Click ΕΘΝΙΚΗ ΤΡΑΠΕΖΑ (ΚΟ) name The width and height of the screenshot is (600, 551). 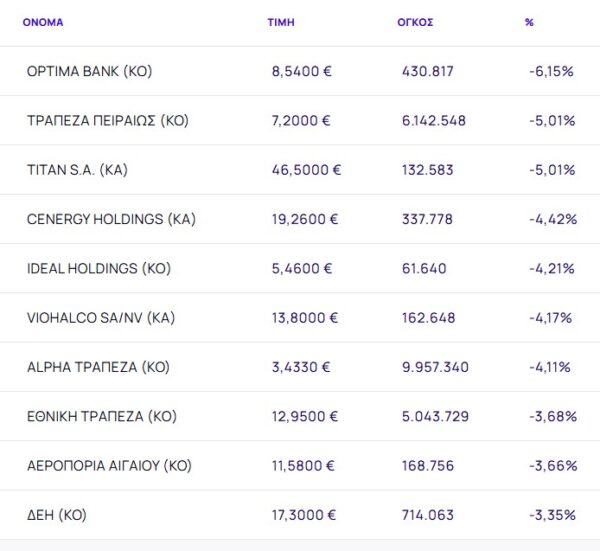(102, 416)
